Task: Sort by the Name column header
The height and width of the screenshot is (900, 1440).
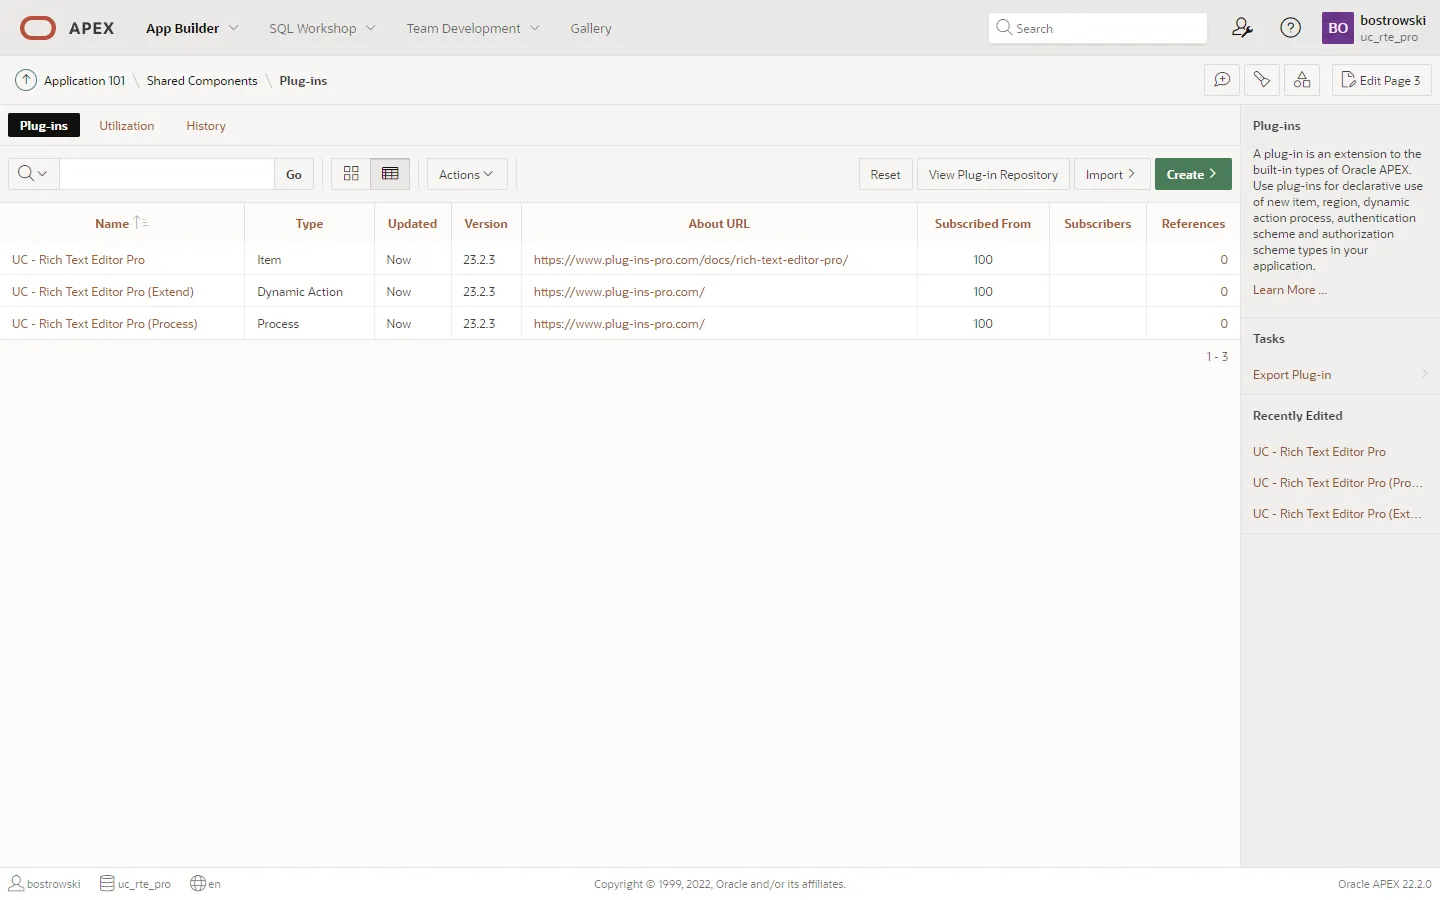Action: tap(112, 224)
